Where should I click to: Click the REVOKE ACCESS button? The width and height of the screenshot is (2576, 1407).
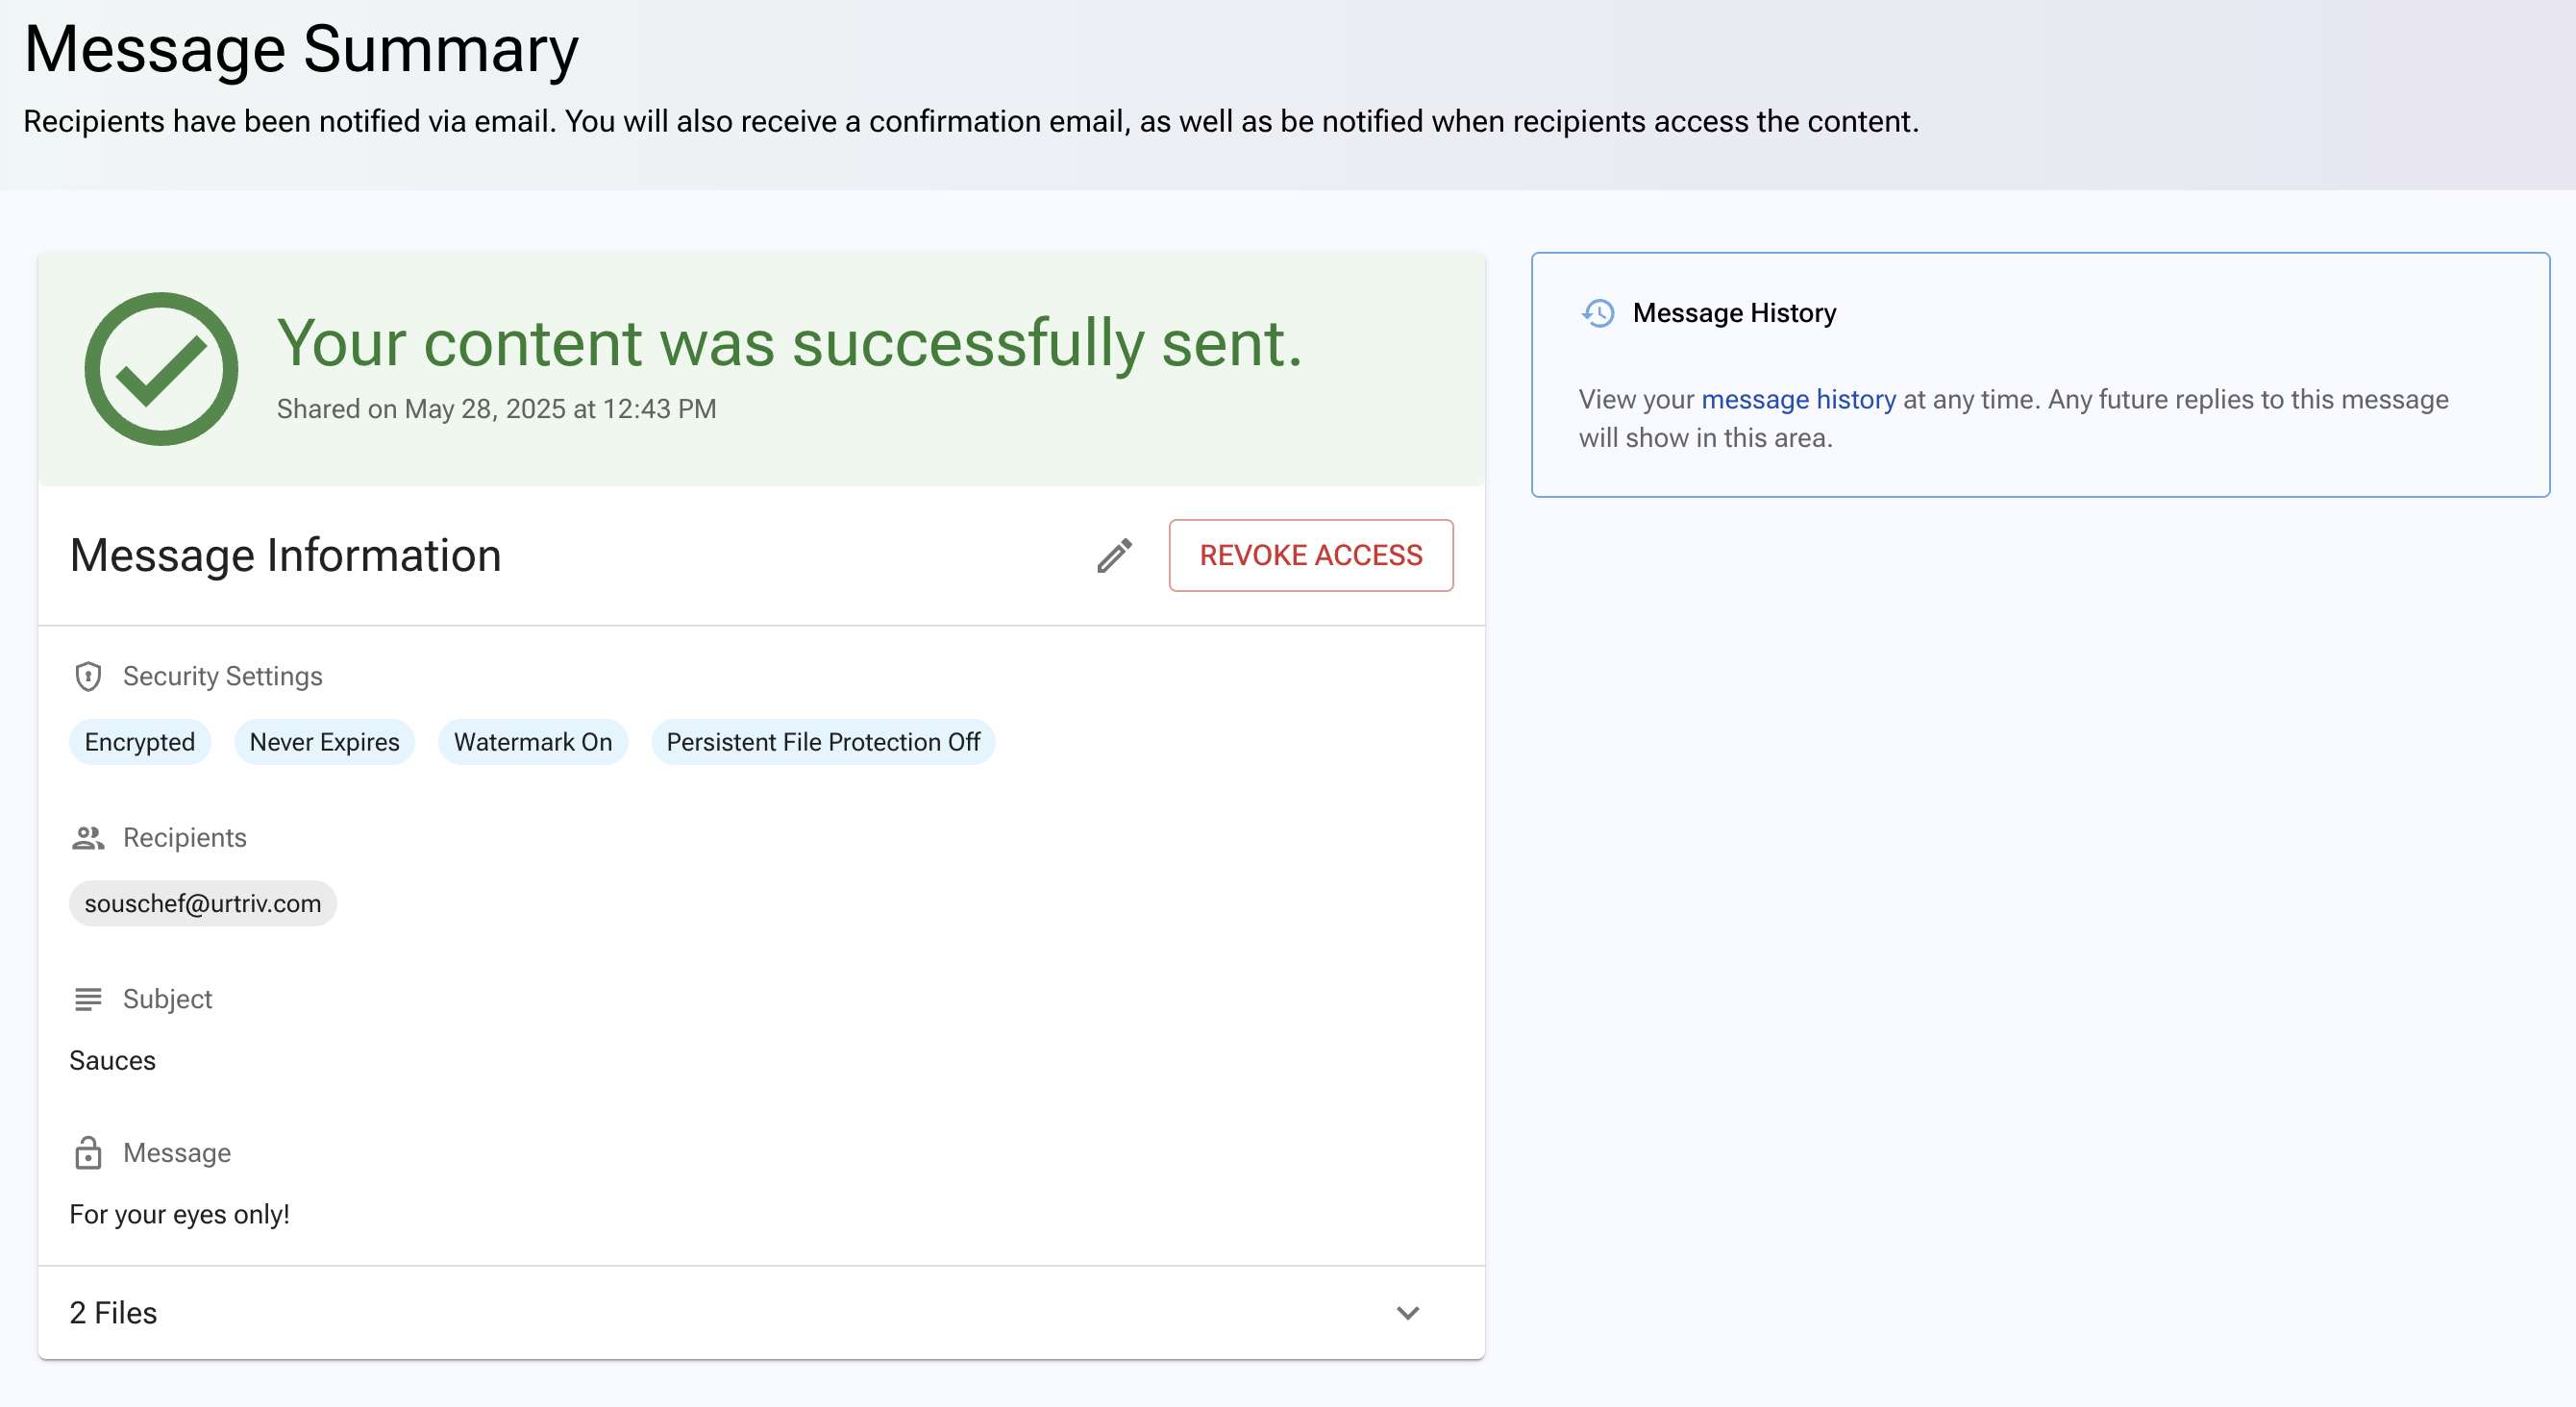coord(1311,555)
